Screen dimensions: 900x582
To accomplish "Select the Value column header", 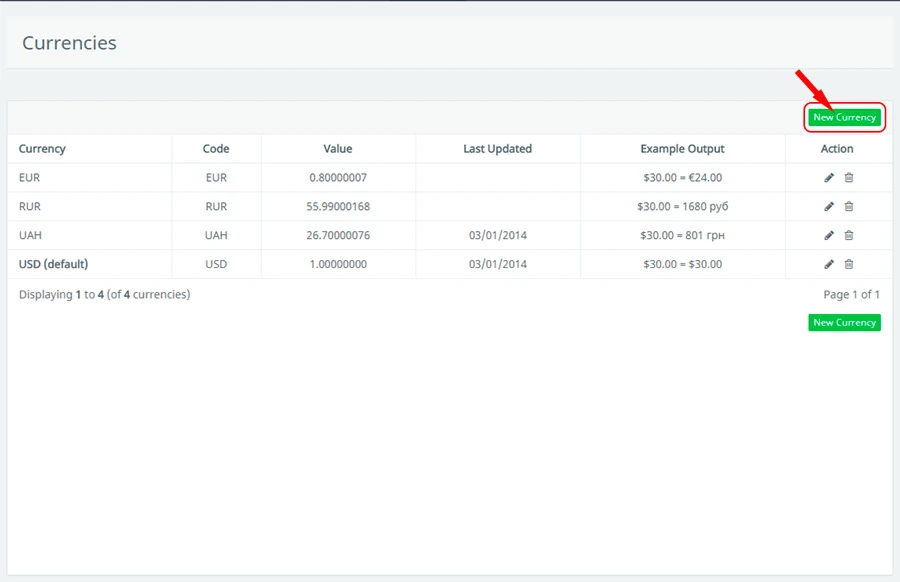I will click(338, 149).
